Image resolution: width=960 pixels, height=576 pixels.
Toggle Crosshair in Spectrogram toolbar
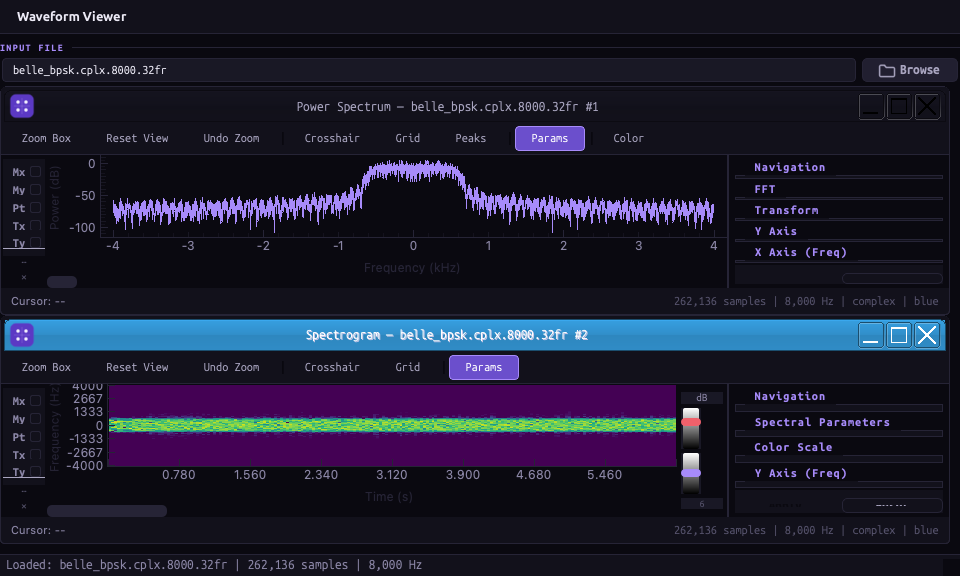332,367
